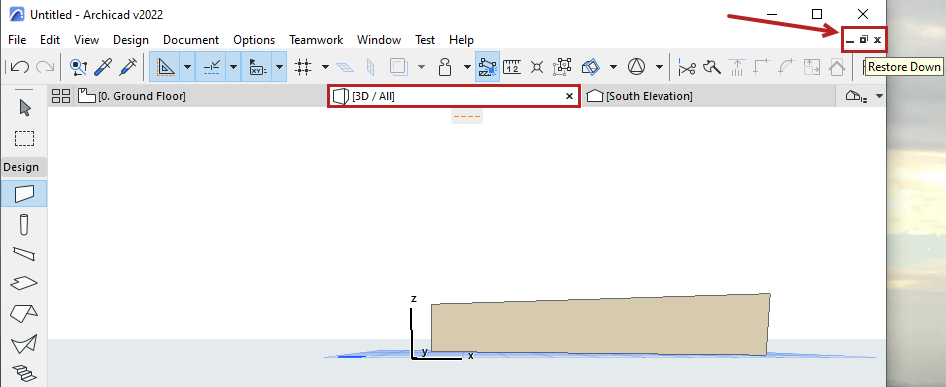Click the Restore Down button
The image size is (946, 387).
click(x=864, y=40)
